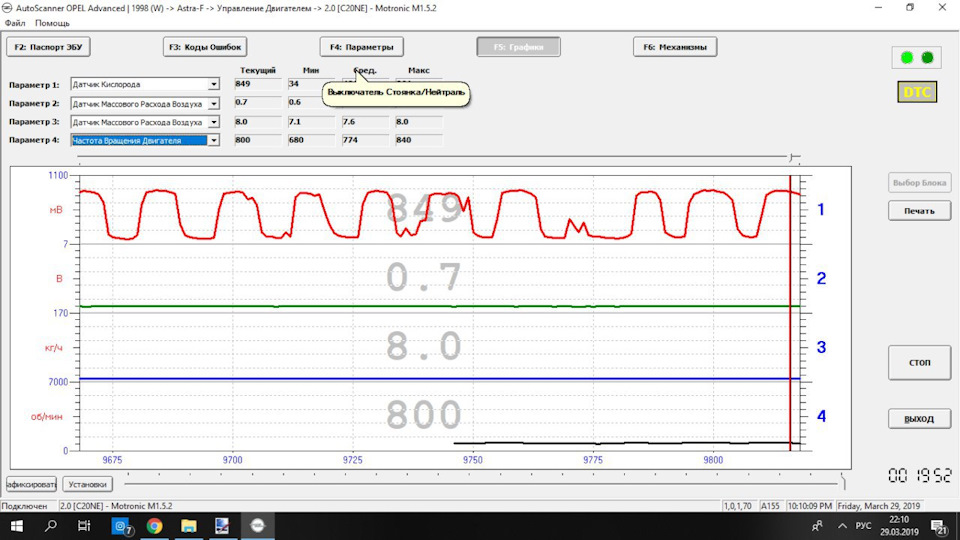Click Параметр 4 current value 800
The width and height of the screenshot is (960, 540).
click(x=258, y=140)
